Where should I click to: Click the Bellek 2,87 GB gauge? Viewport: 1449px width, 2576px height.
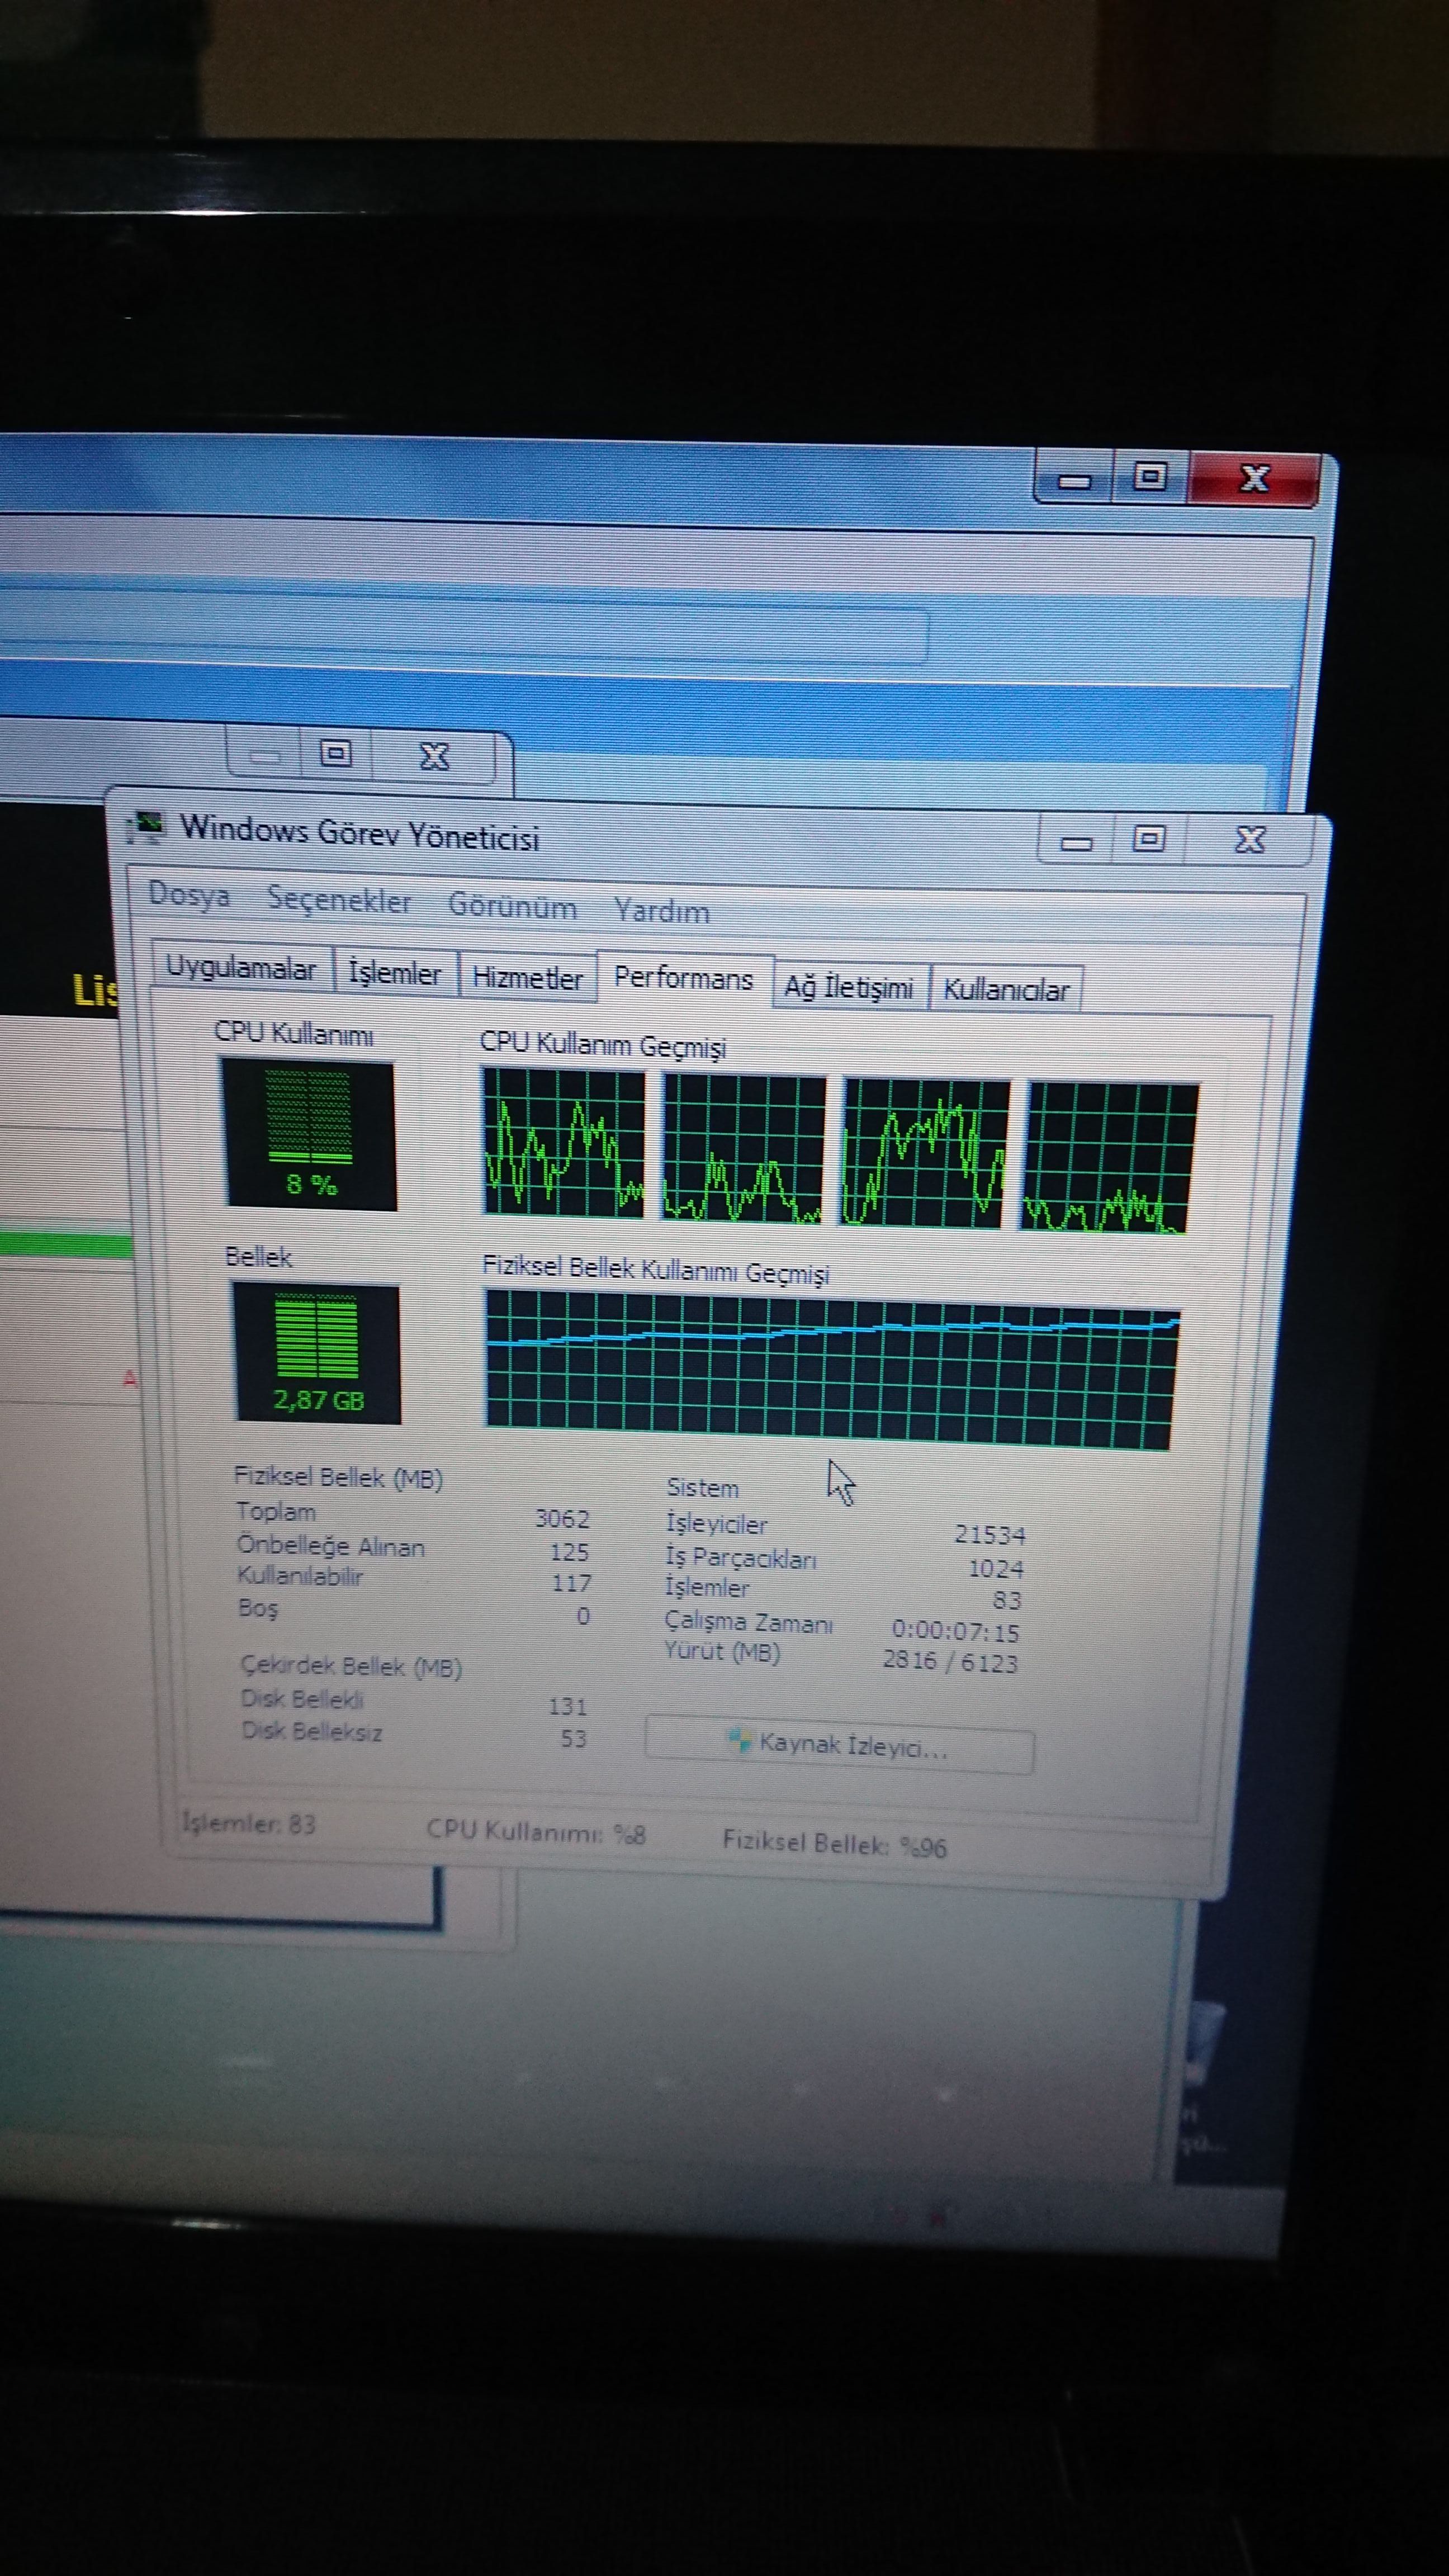pos(316,1353)
